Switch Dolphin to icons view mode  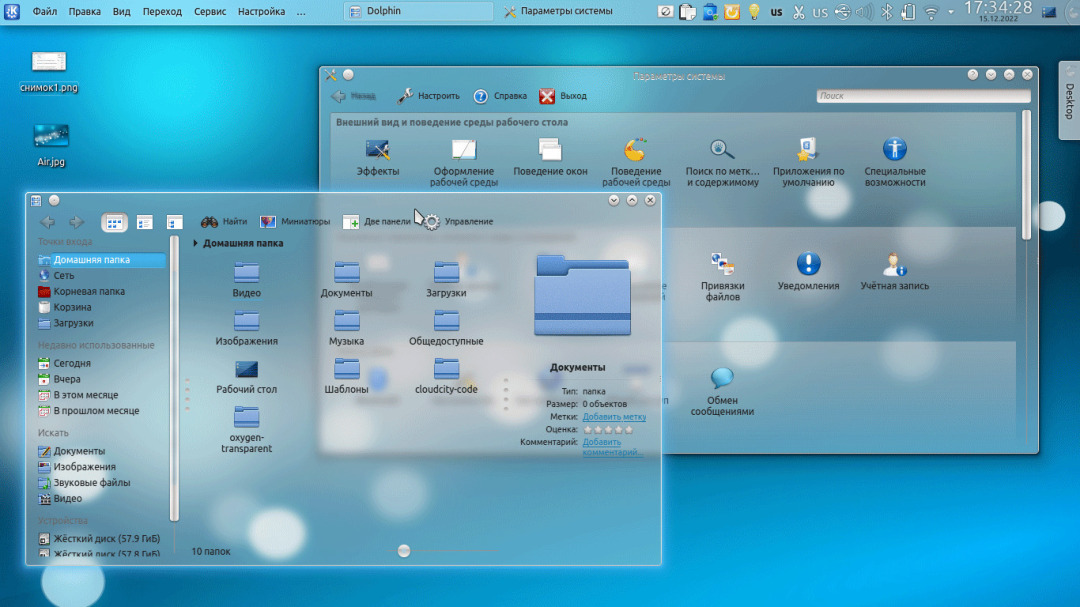[x=114, y=222]
